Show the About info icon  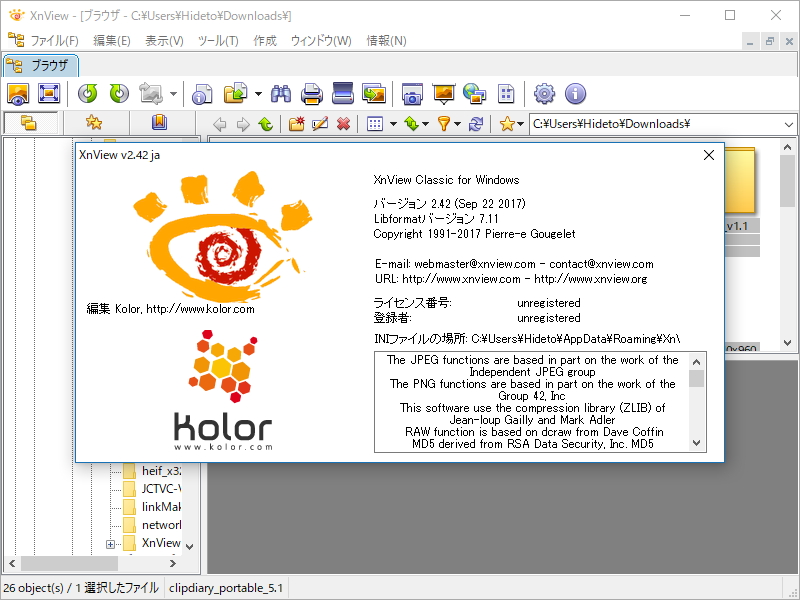pyautogui.click(x=574, y=93)
